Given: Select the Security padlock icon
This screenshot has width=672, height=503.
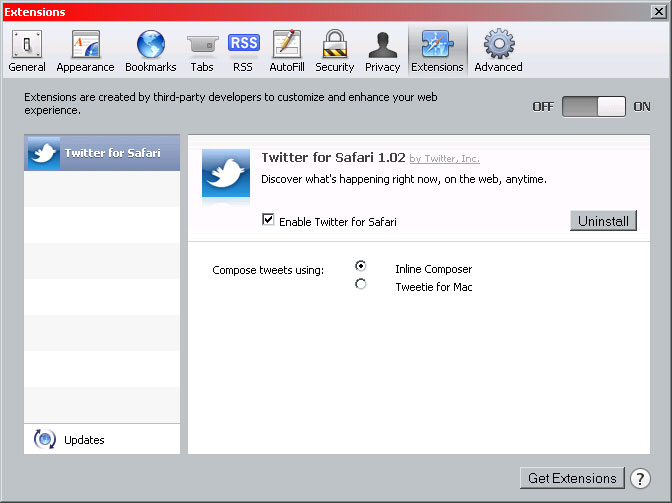Looking at the screenshot, I should (334, 44).
